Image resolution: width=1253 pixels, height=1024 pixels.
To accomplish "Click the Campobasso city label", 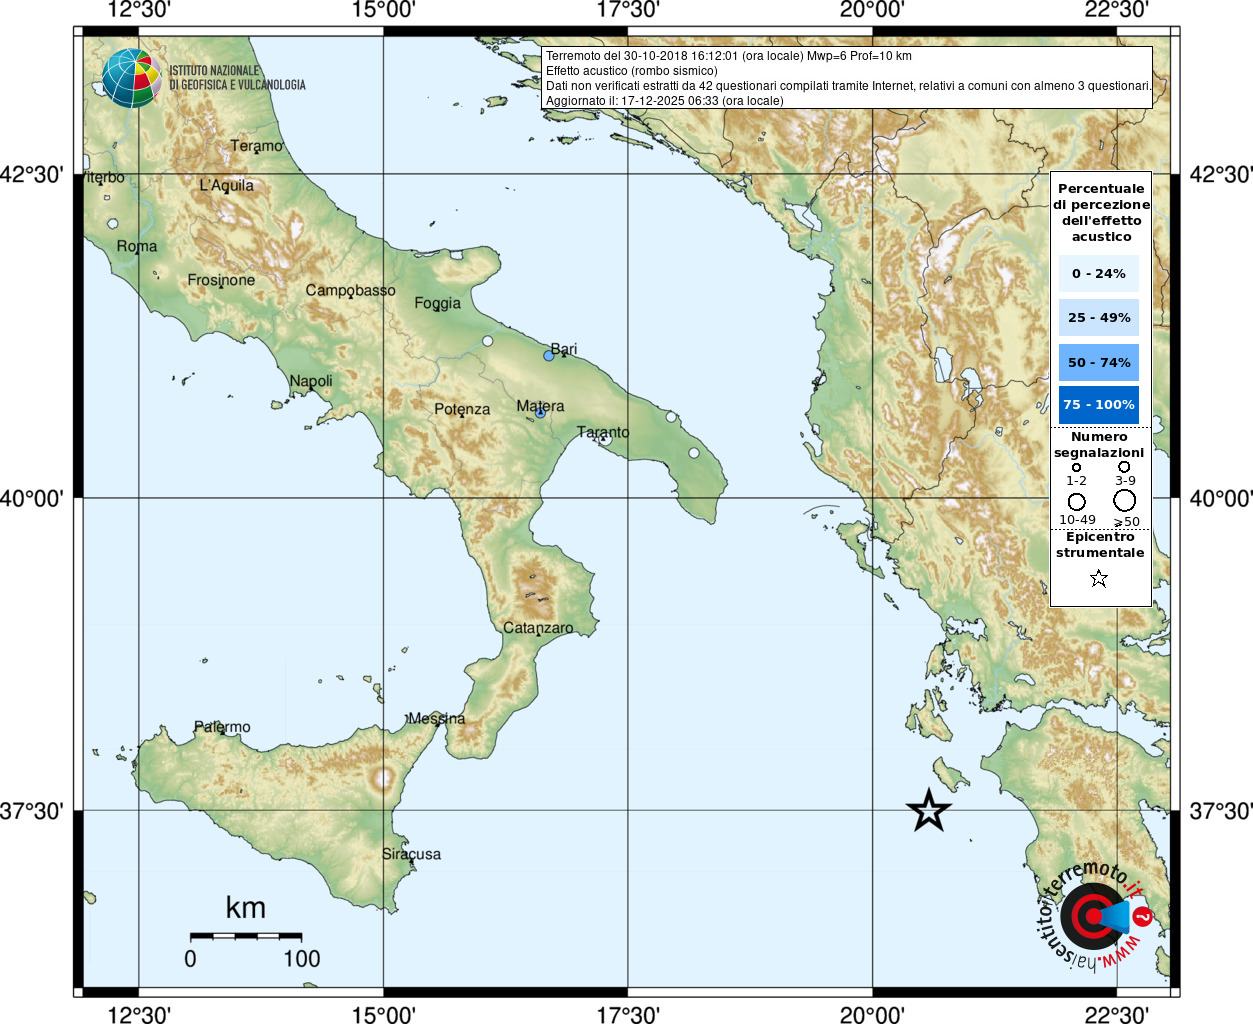I will pos(350,290).
